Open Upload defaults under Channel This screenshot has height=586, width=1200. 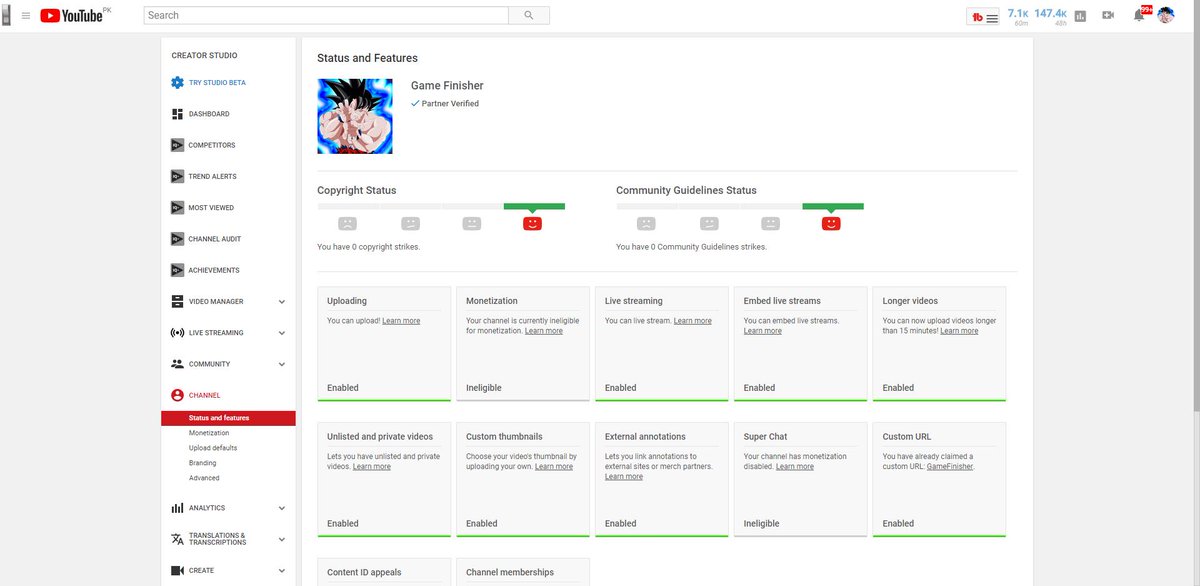click(213, 448)
